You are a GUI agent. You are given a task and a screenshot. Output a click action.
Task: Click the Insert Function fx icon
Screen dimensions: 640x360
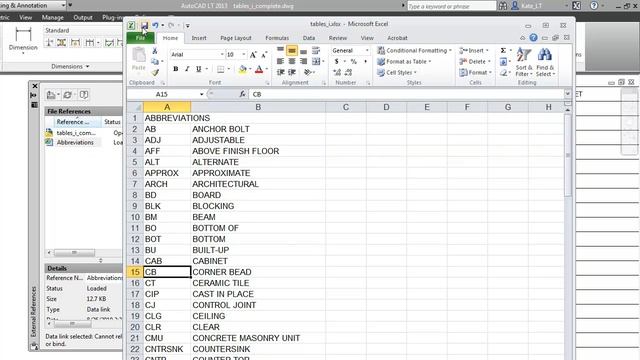[242, 94]
